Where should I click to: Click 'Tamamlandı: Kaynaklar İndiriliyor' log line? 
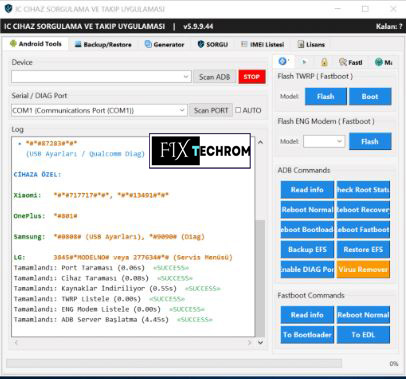117,288
